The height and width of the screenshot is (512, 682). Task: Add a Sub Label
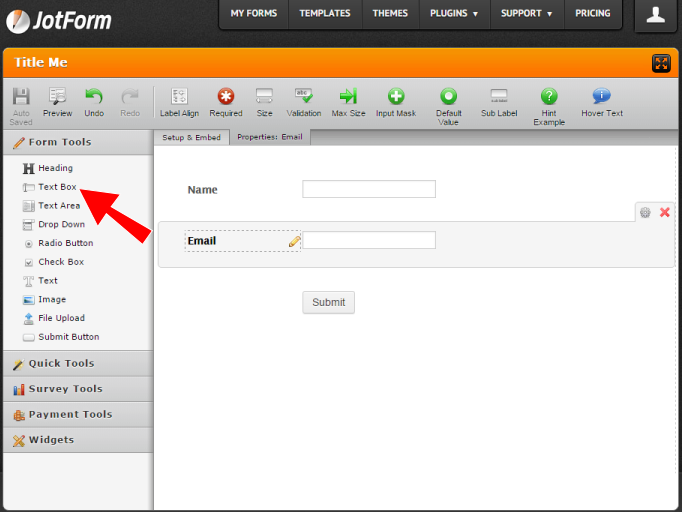pos(499,103)
